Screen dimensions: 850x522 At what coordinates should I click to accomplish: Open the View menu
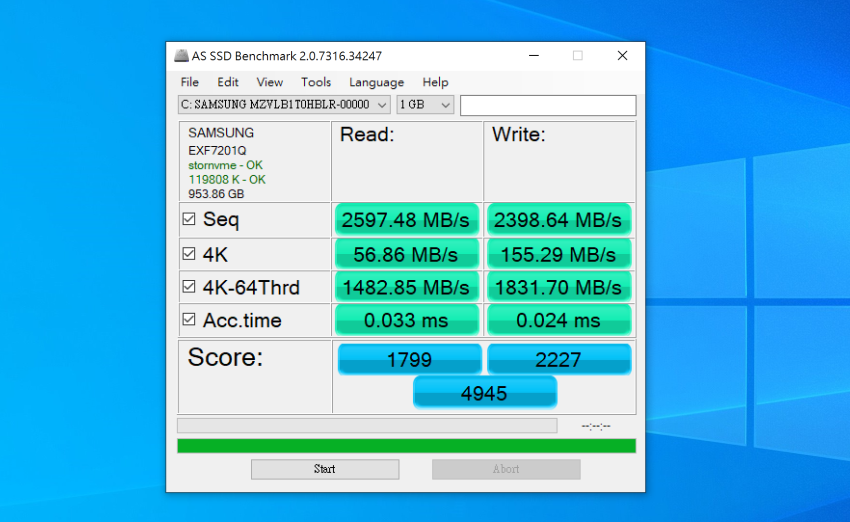click(269, 82)
